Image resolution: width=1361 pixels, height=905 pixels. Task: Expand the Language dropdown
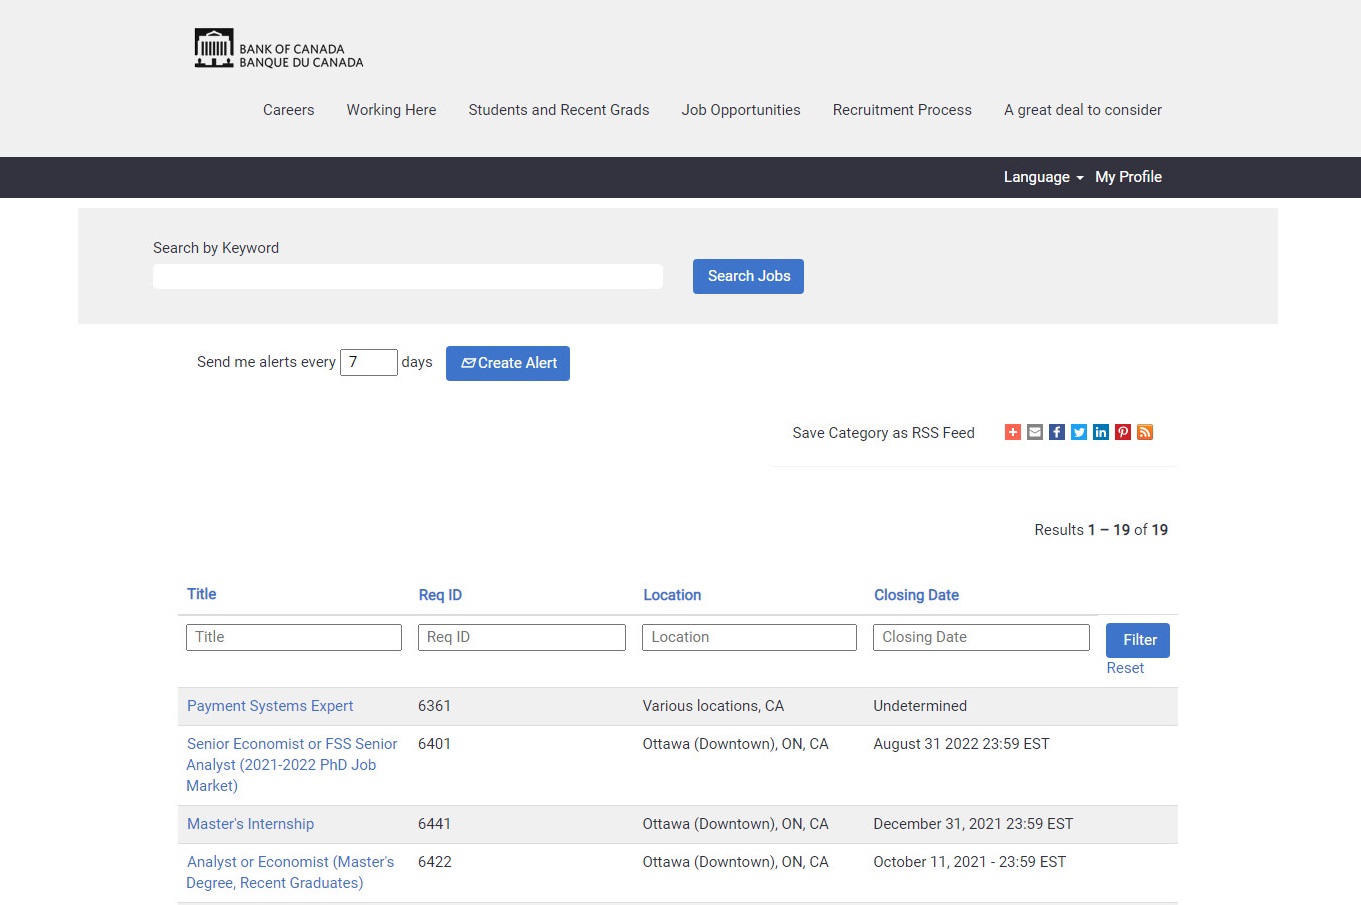point(1043,177)
